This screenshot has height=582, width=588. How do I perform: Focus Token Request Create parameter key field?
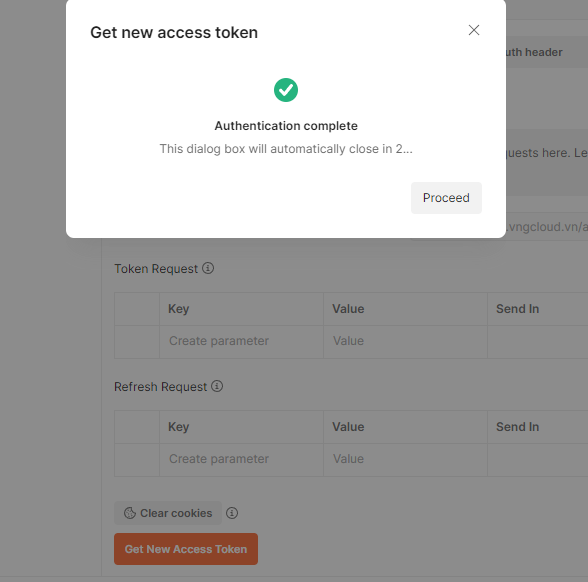click(242, 341)
